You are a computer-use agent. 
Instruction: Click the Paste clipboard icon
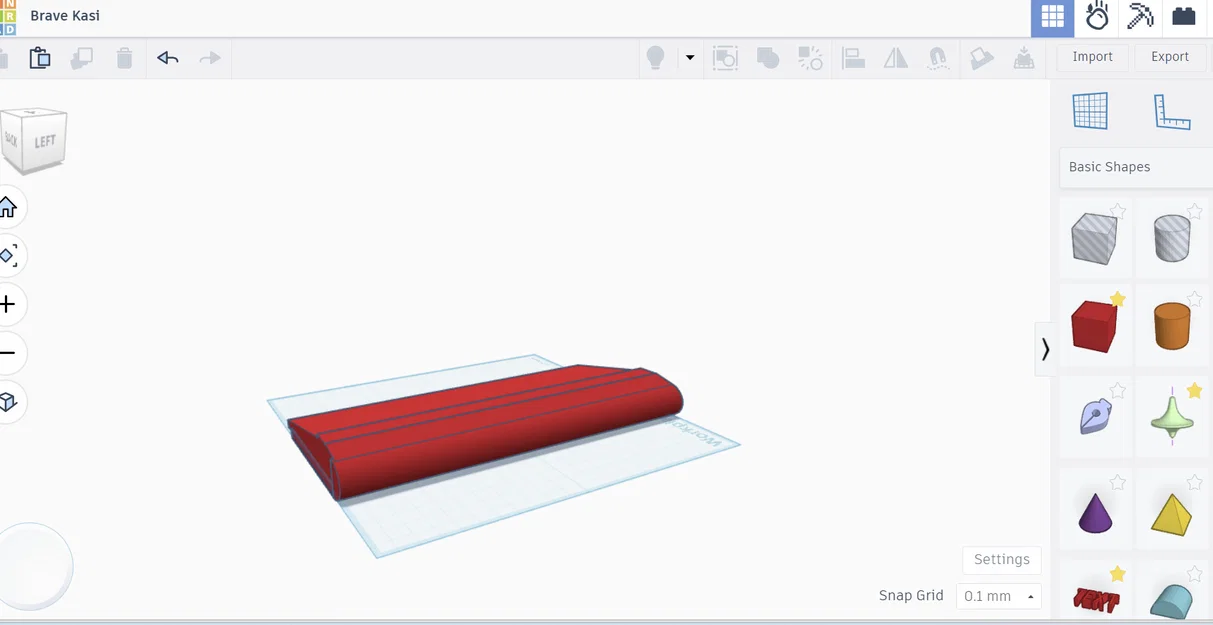pyautogui.click(x=40, y=58)
